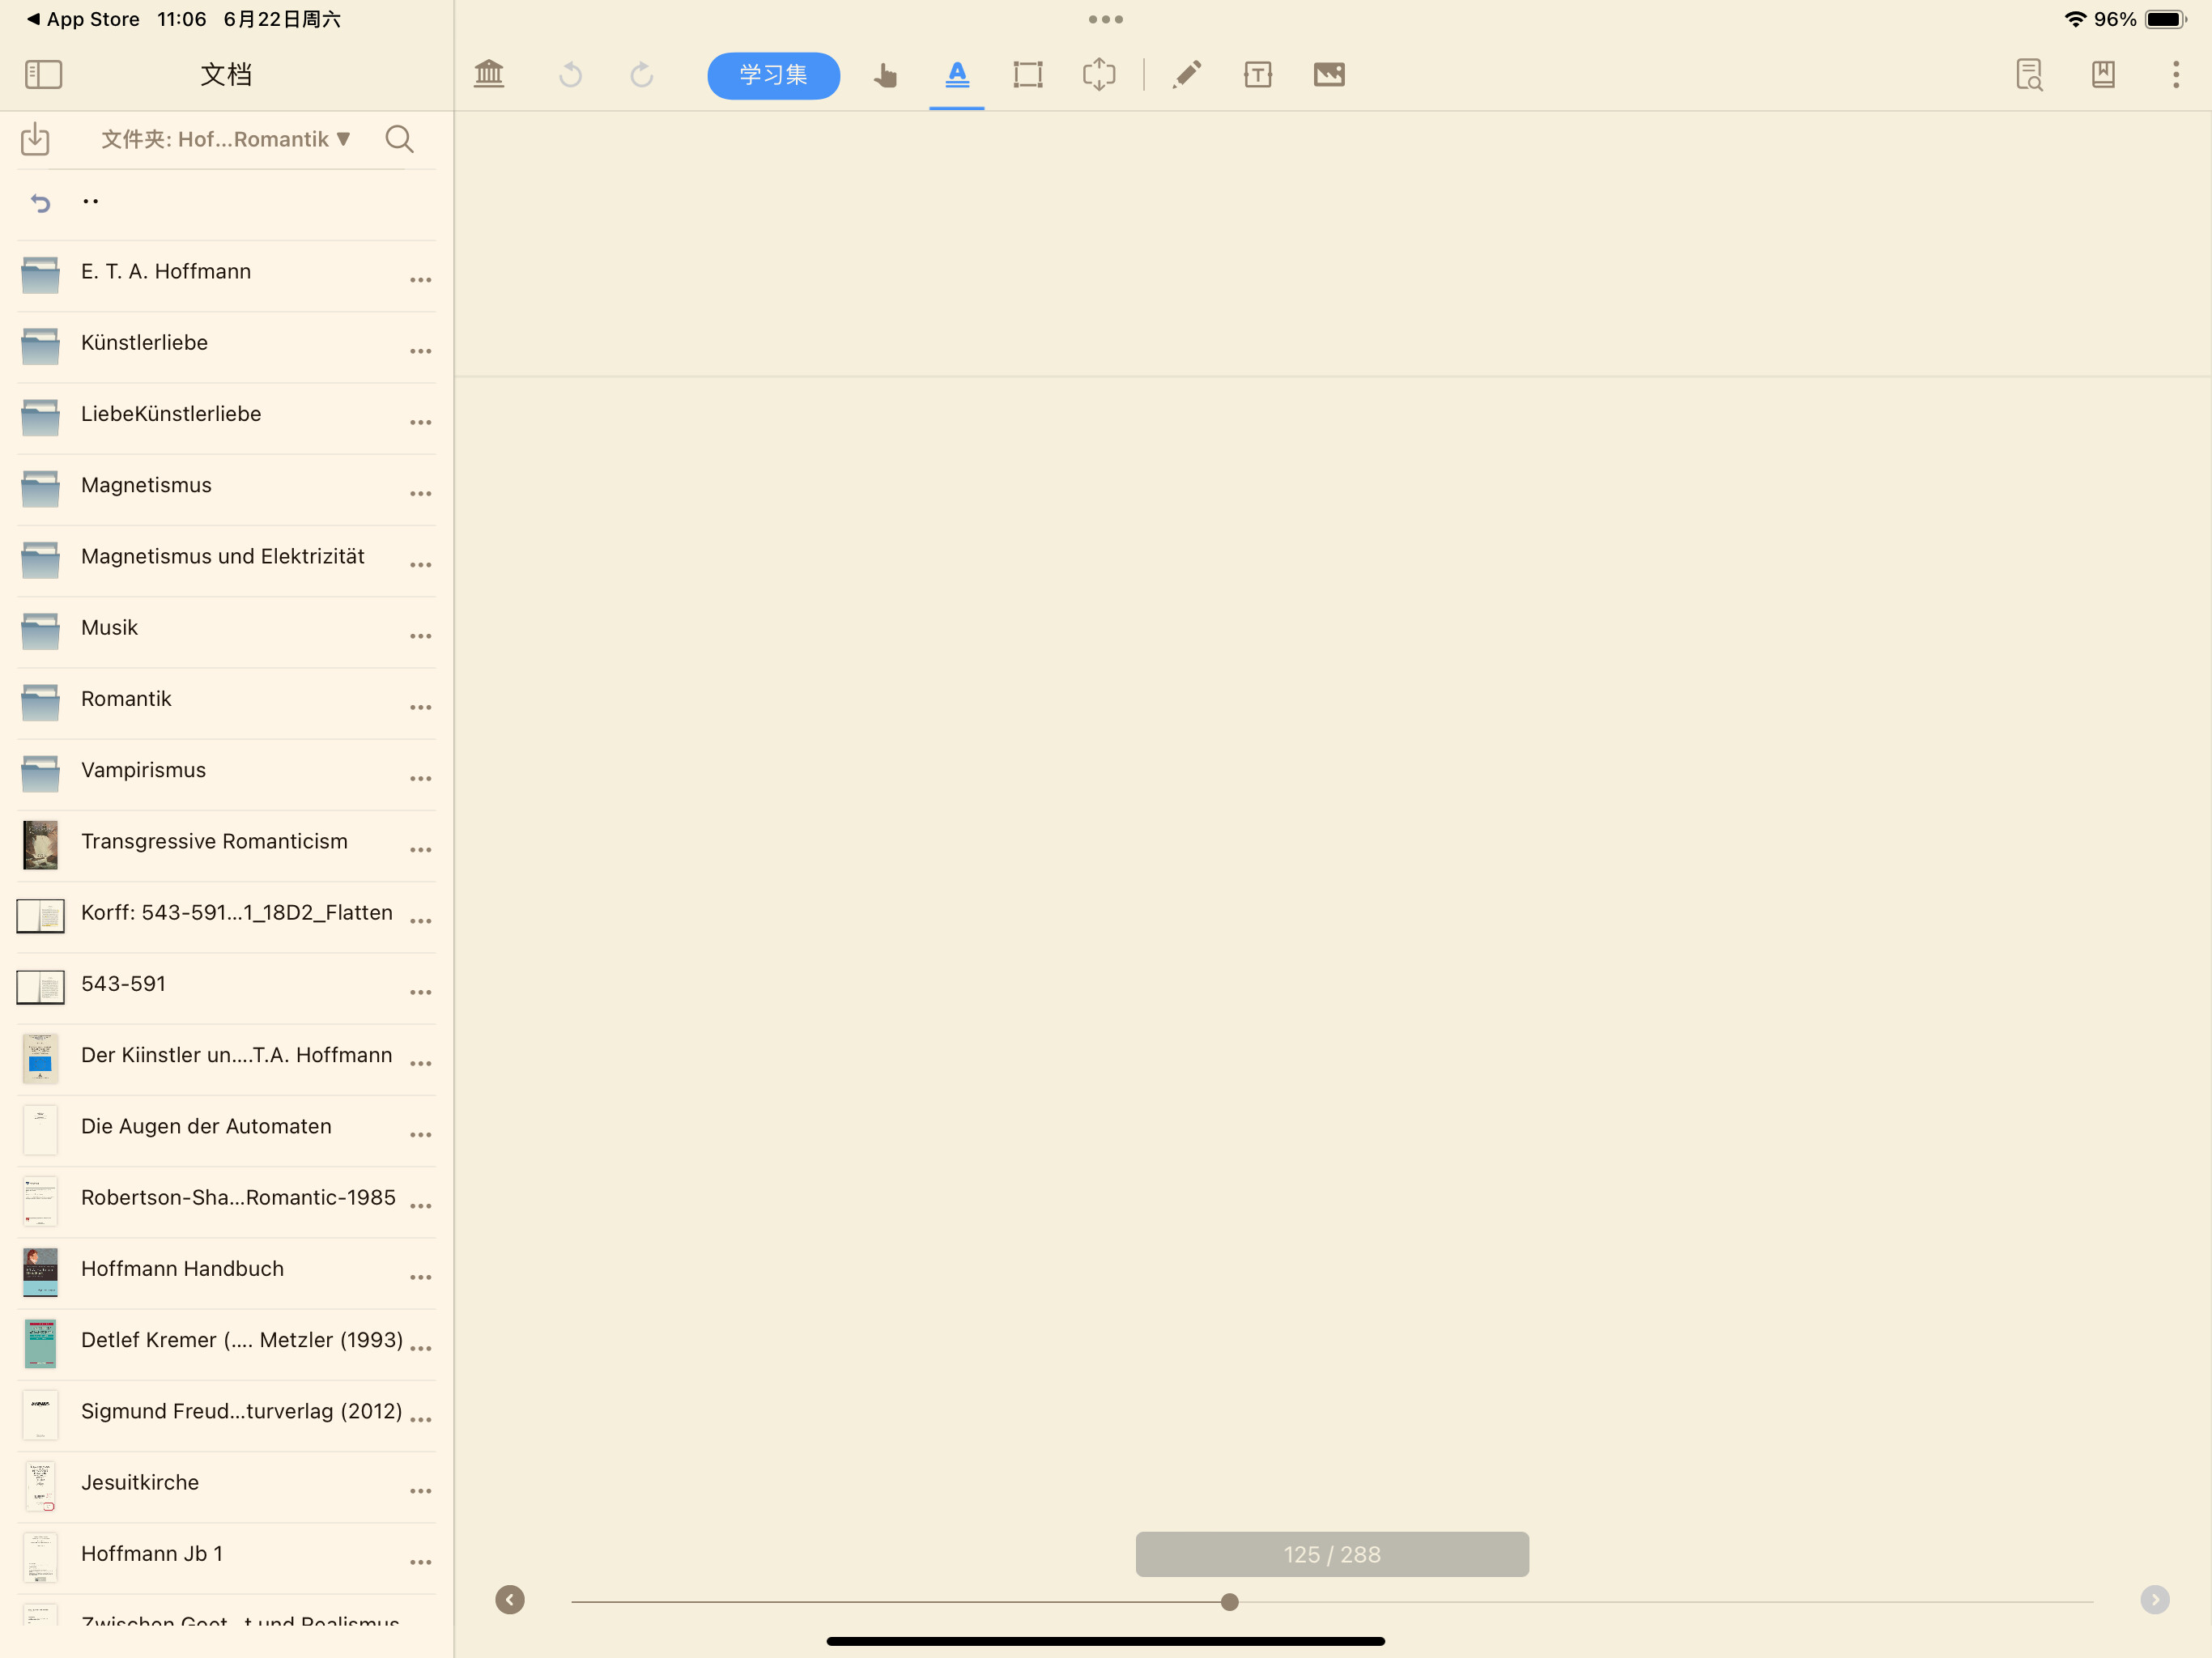The image size is (2212, 1658).
Task: Open more options for Transgressive Romanticism
Action: click(421, 850)
